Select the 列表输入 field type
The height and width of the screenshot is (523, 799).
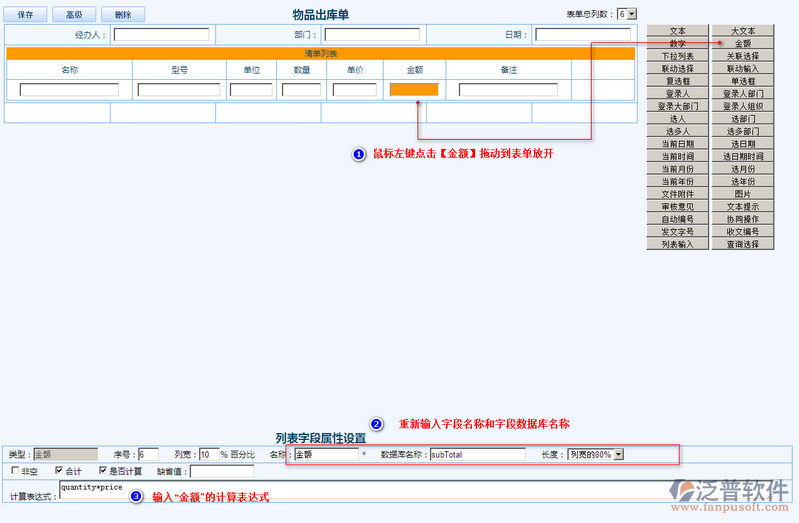677,244
